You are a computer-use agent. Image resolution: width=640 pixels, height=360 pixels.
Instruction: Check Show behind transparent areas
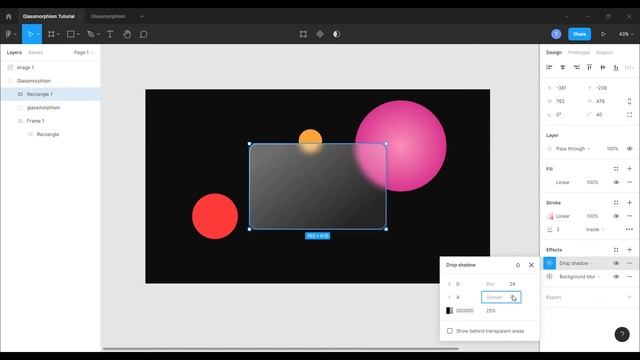450,331
